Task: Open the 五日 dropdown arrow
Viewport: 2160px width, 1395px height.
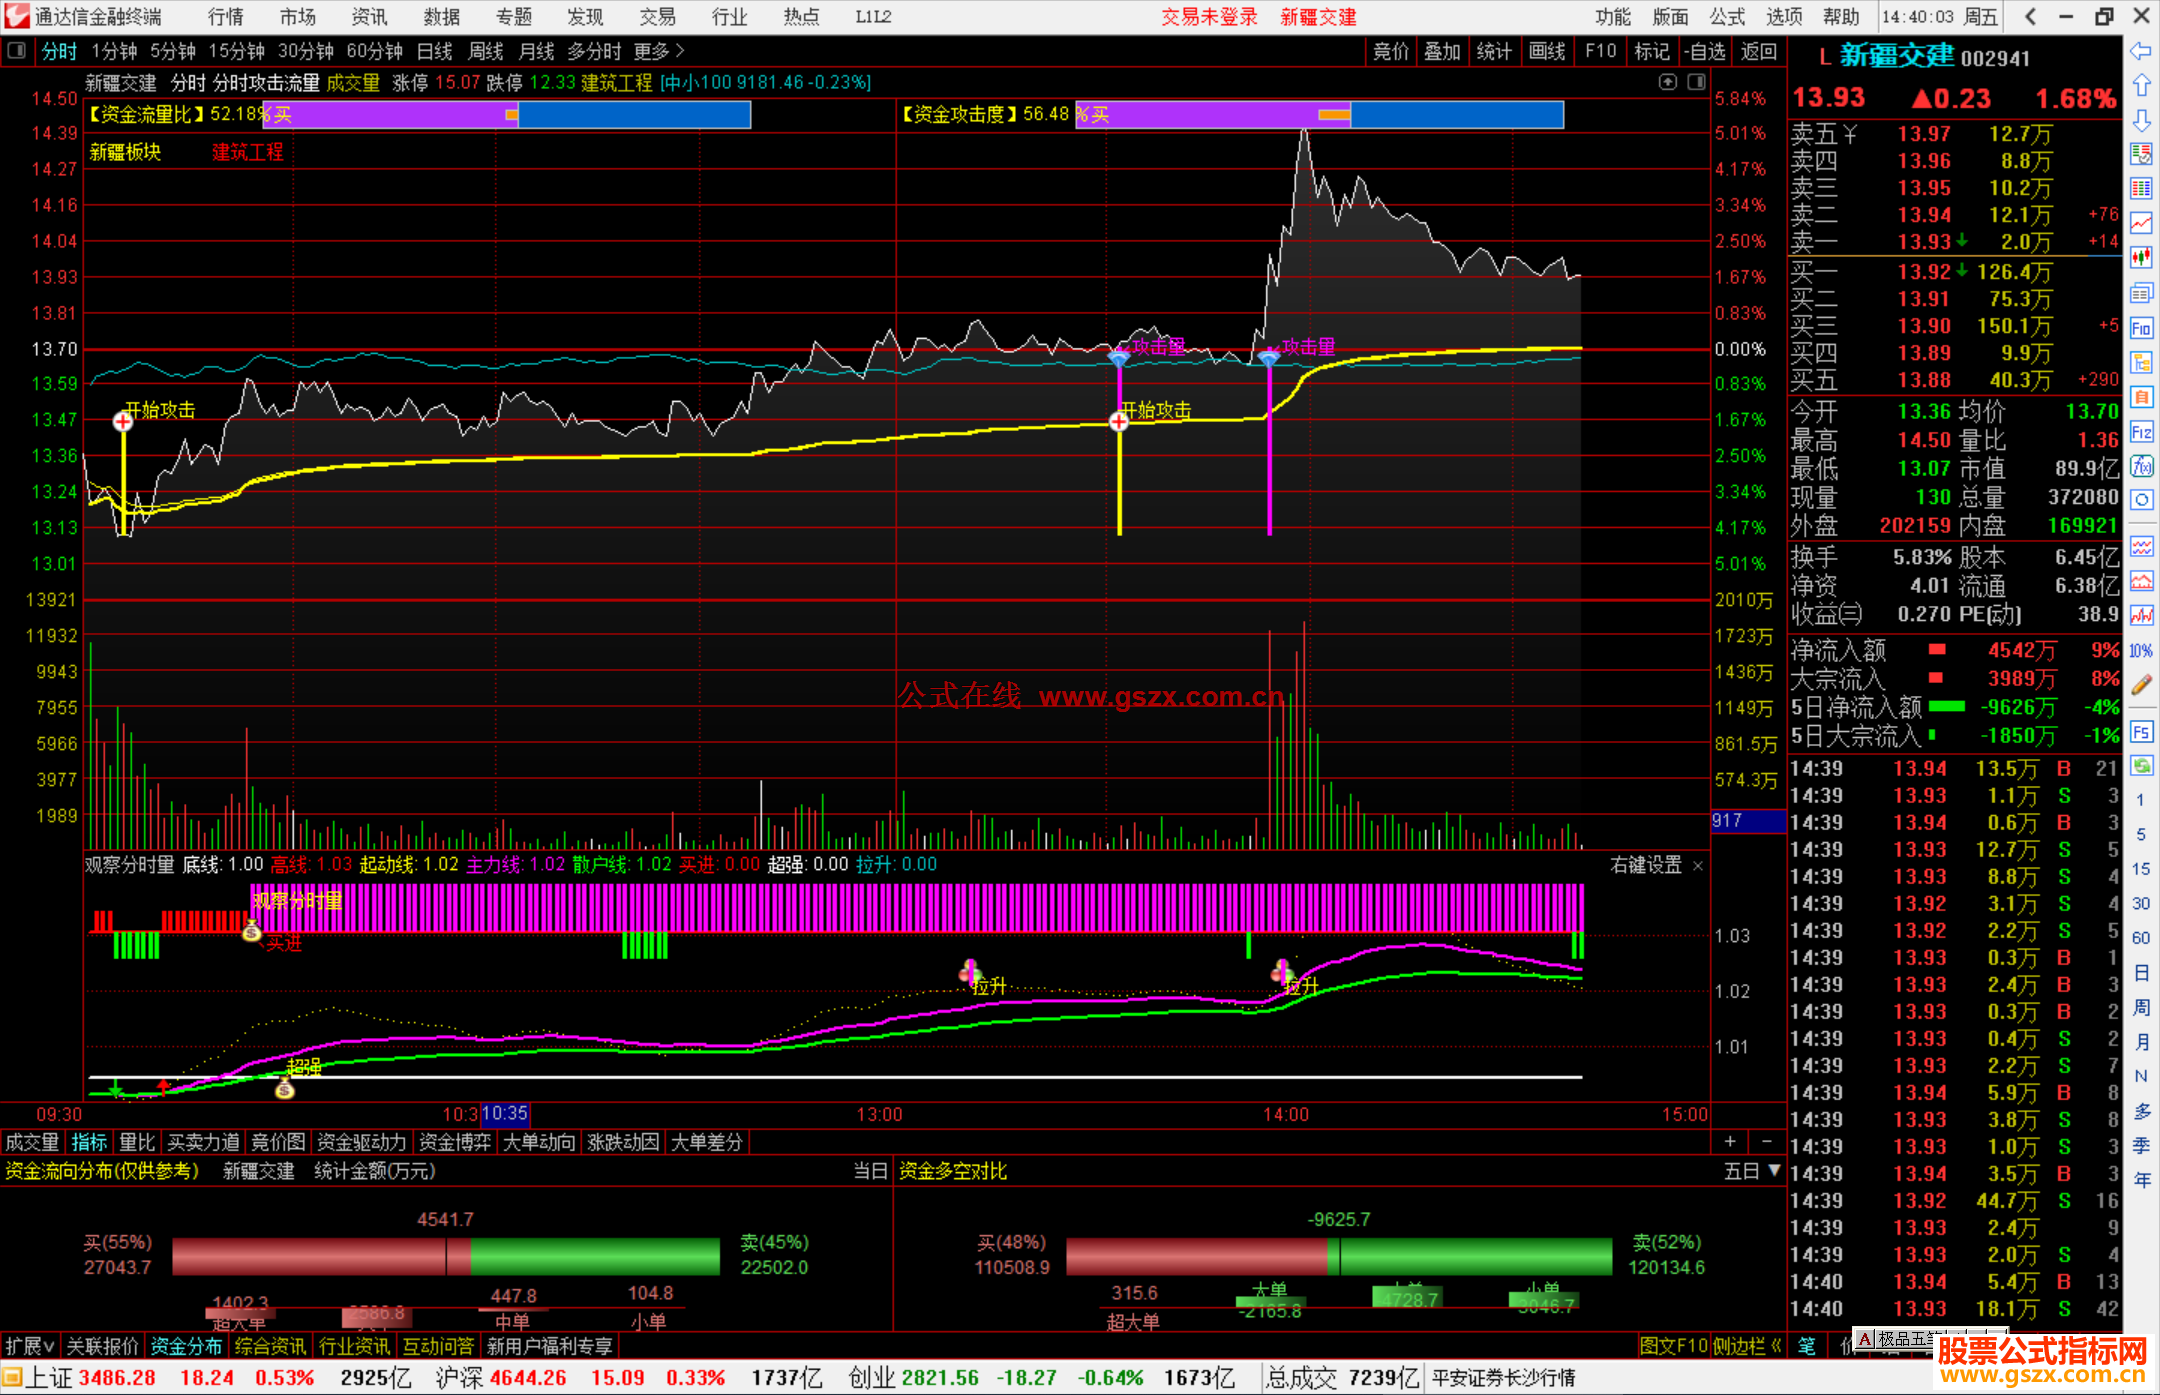Action: (x=1775, y=1170)
